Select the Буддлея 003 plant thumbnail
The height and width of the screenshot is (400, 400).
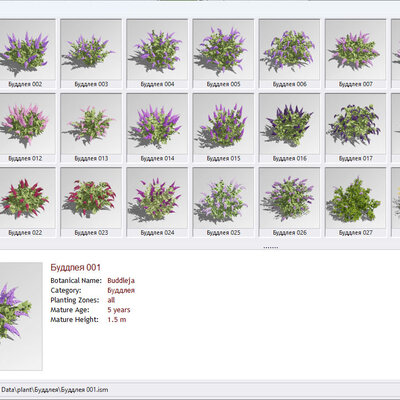[91, 53]
